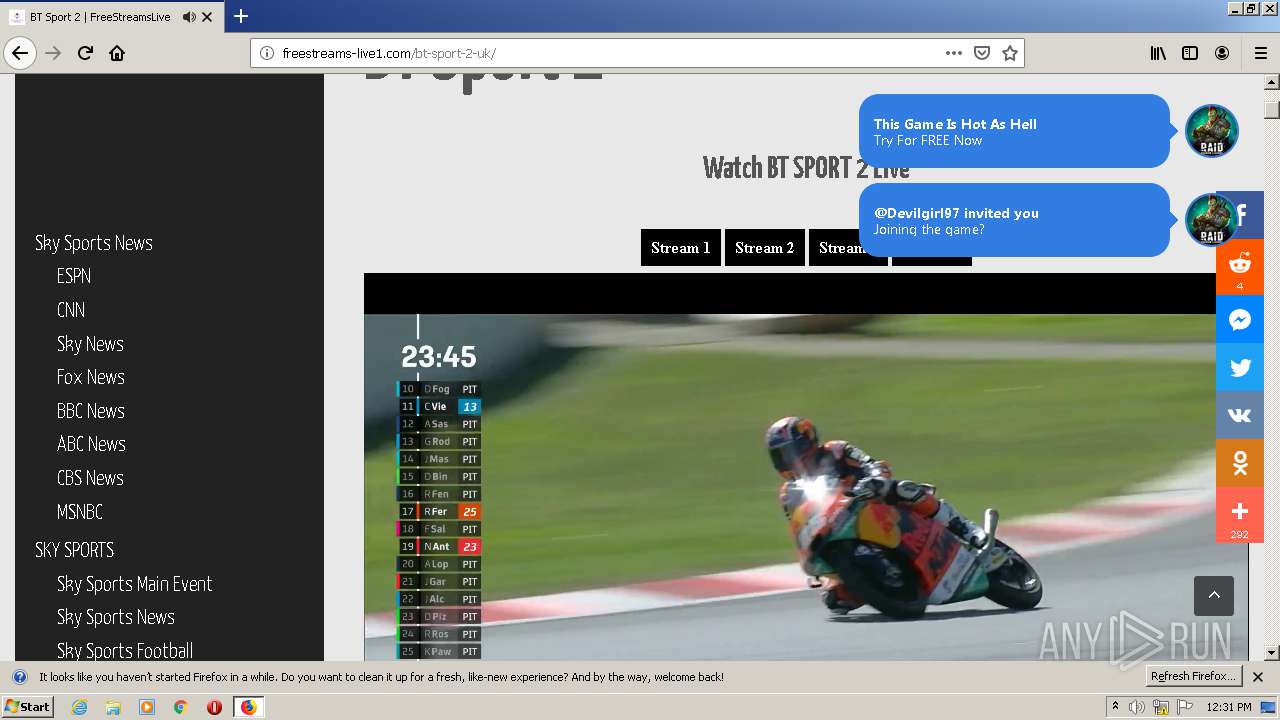Open Fox News channel link
The height and width of the screenshot is (720, 1280).
(91, 377)
